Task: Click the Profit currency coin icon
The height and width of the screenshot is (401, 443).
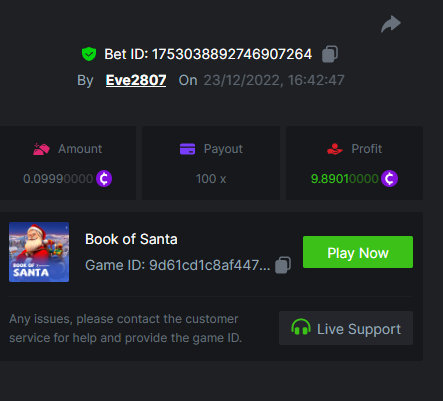Action: [389, 179]
